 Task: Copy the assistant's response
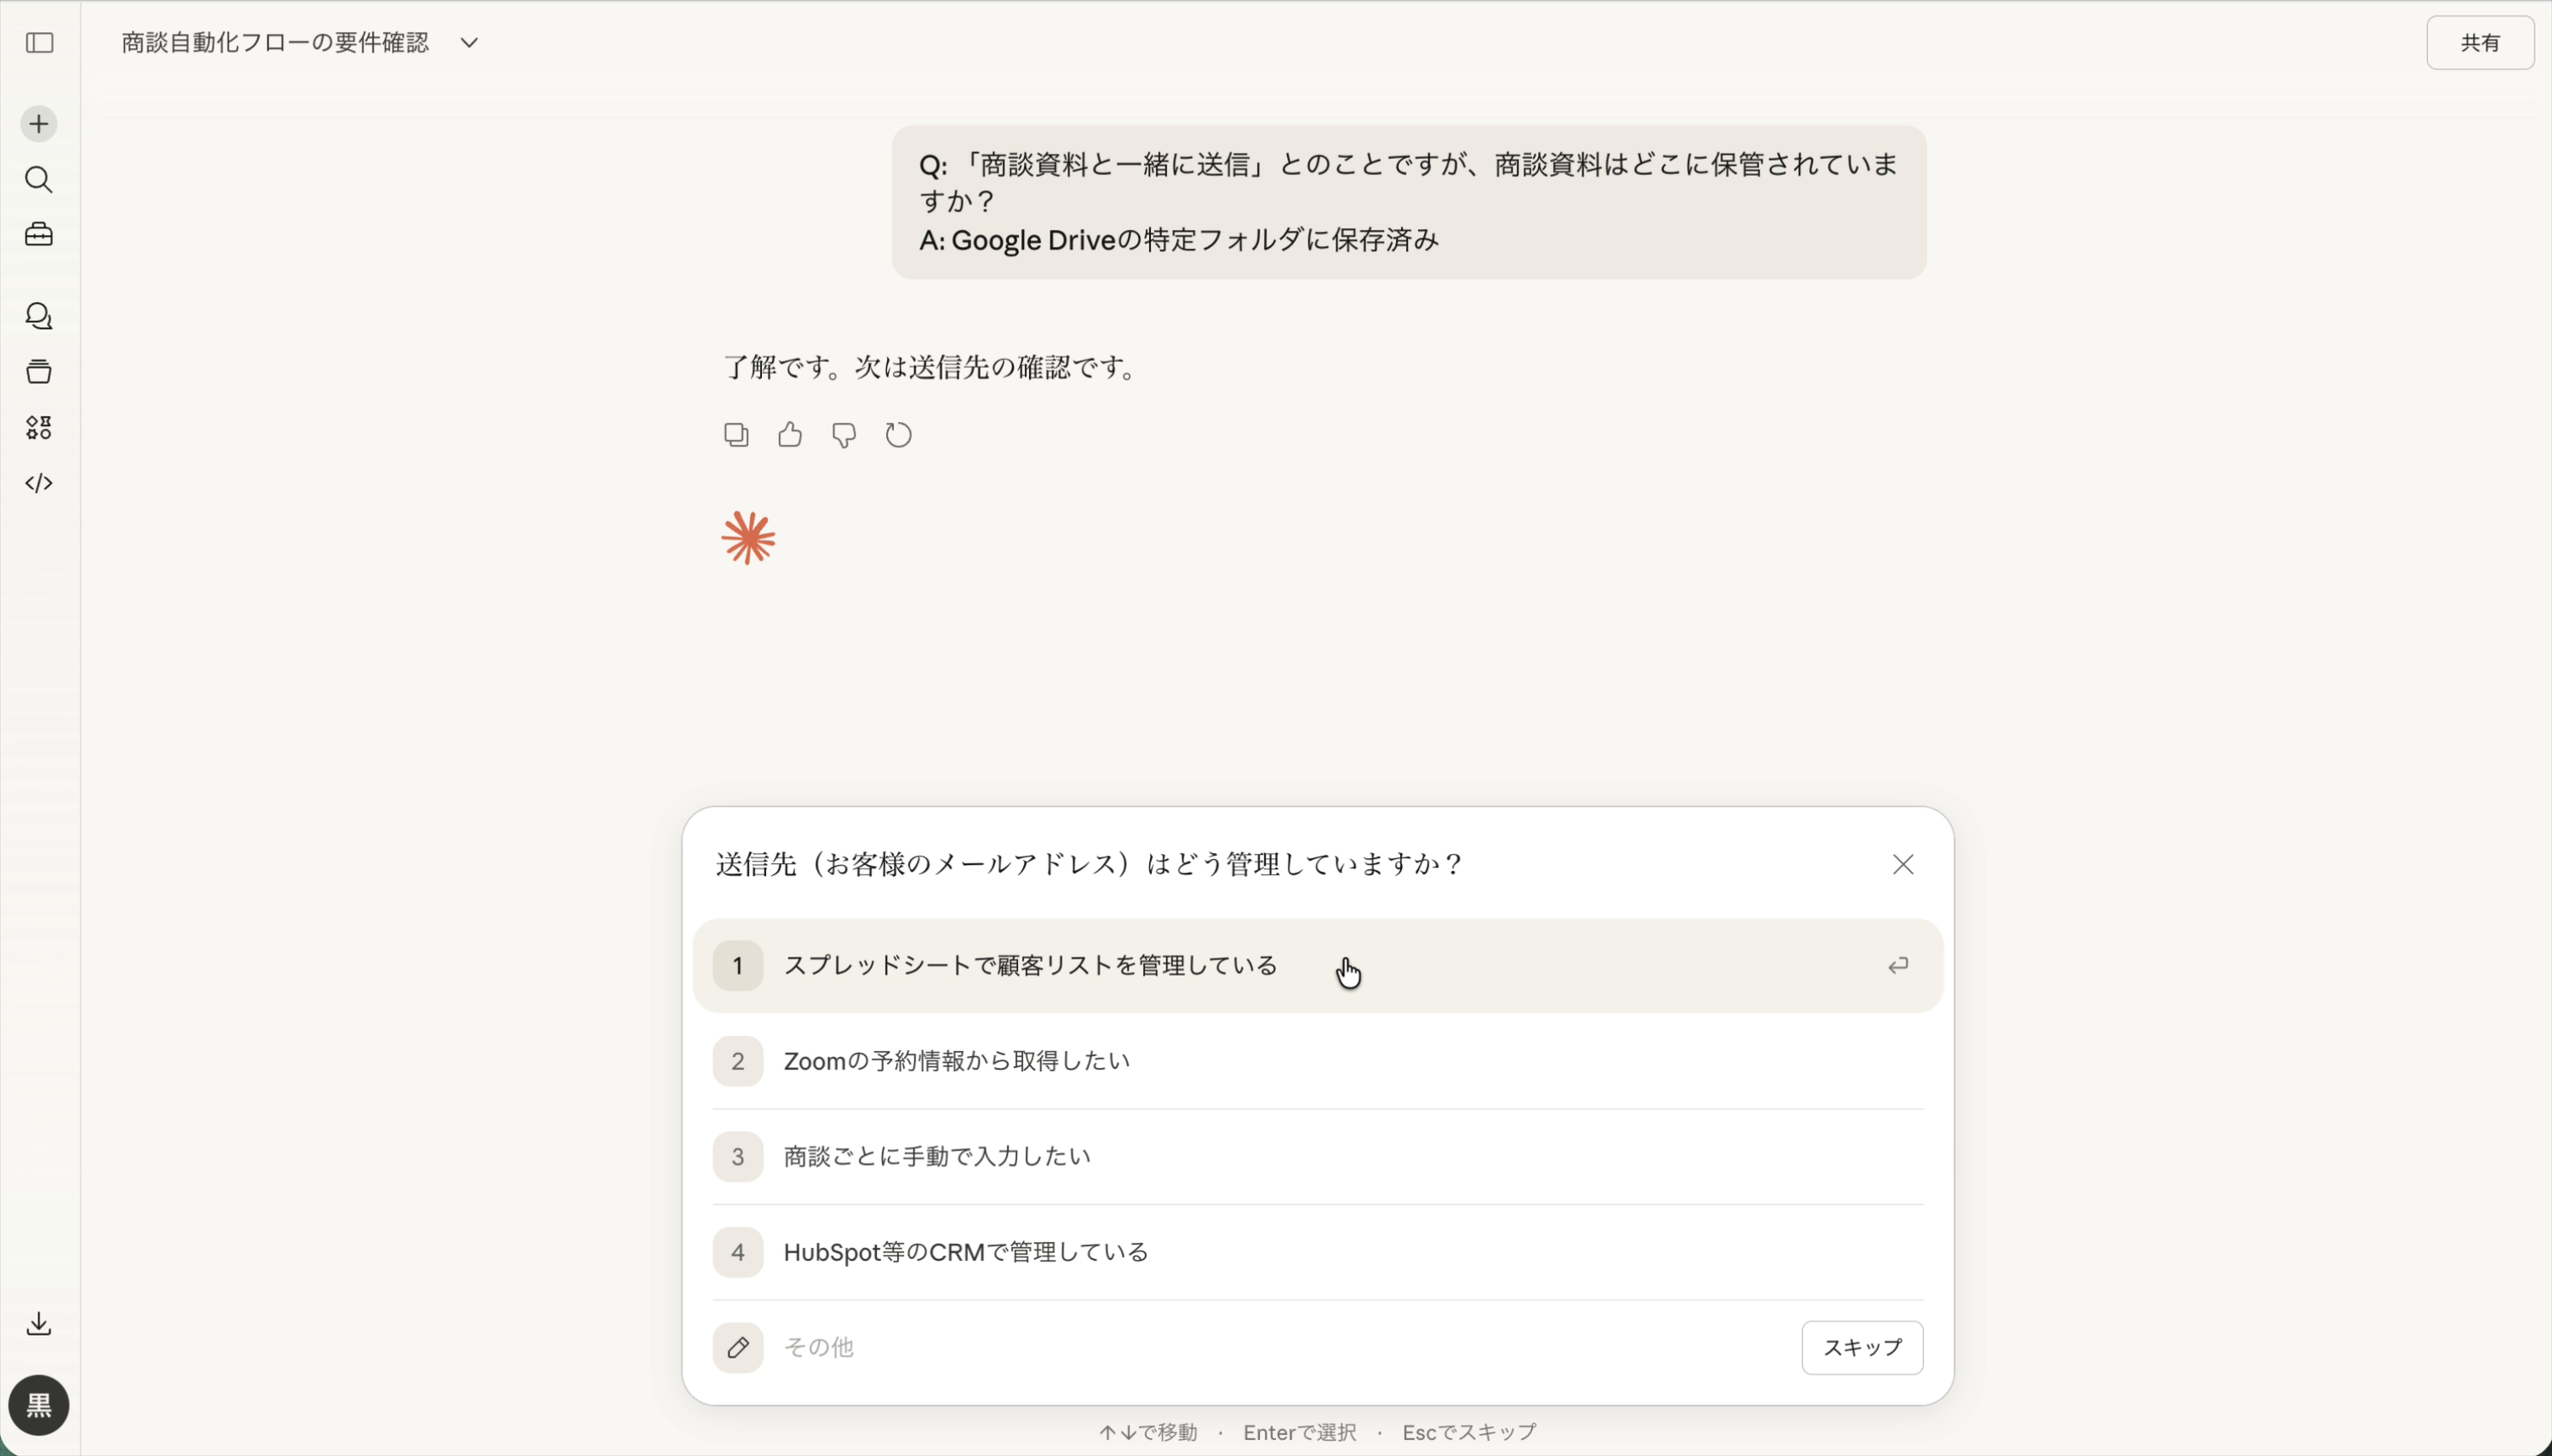pos(736,435)
